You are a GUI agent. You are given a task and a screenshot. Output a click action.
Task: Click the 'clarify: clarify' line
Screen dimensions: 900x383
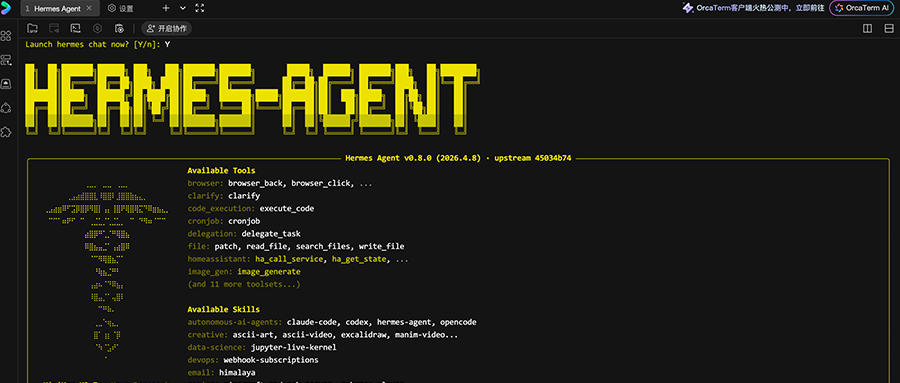pos(224,196)
